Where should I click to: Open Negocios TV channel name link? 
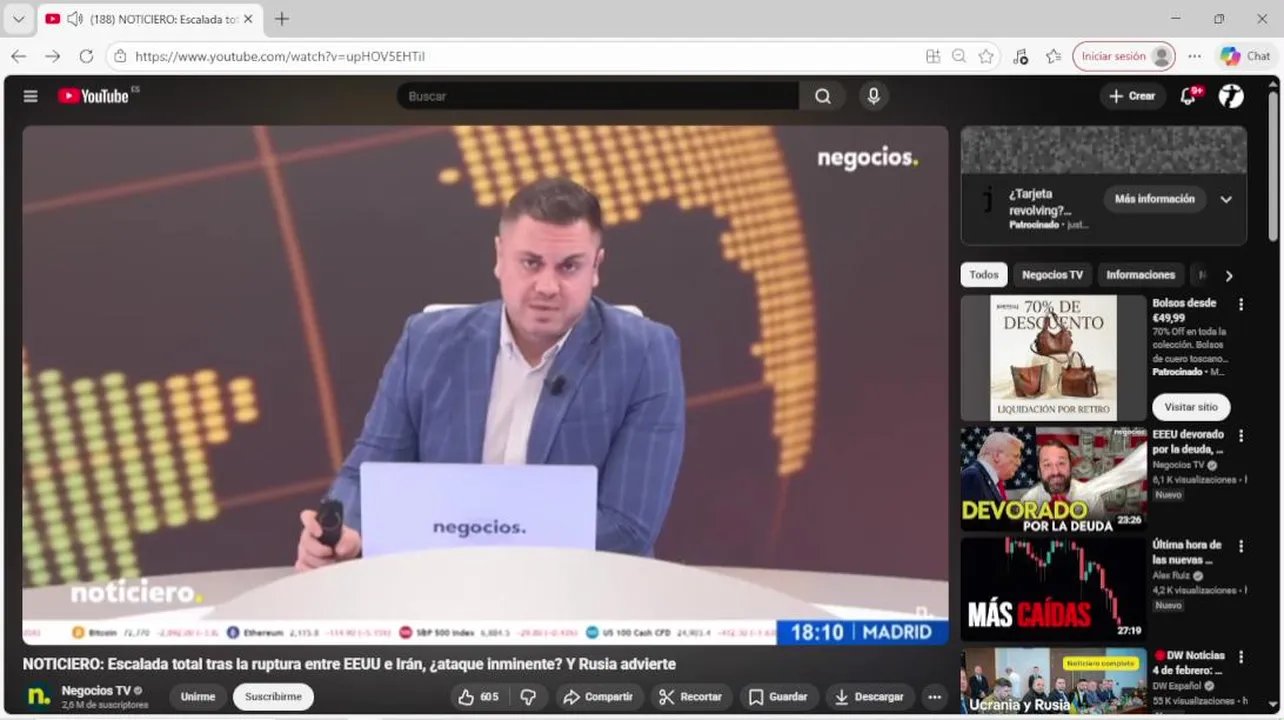click(96, 690)
